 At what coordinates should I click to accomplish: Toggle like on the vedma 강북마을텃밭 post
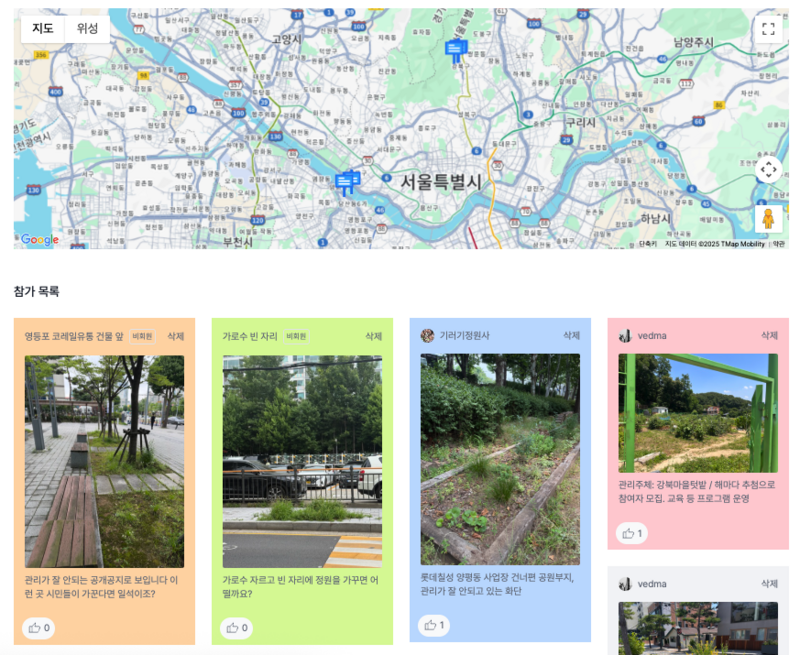pyautogui.click(x=632, y=533)
